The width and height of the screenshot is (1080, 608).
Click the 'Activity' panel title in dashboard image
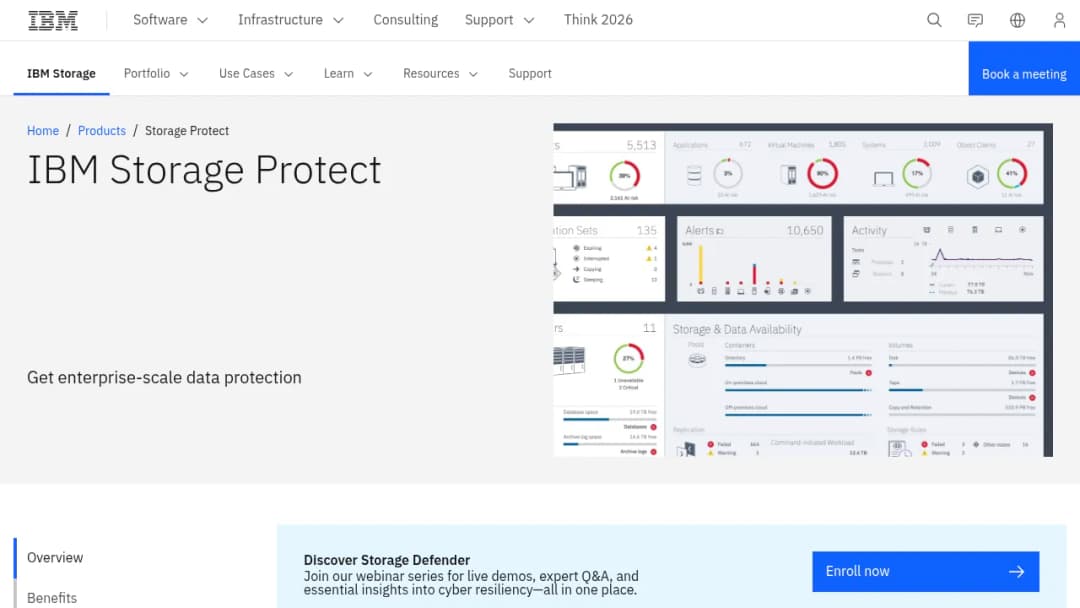(869, 231)
